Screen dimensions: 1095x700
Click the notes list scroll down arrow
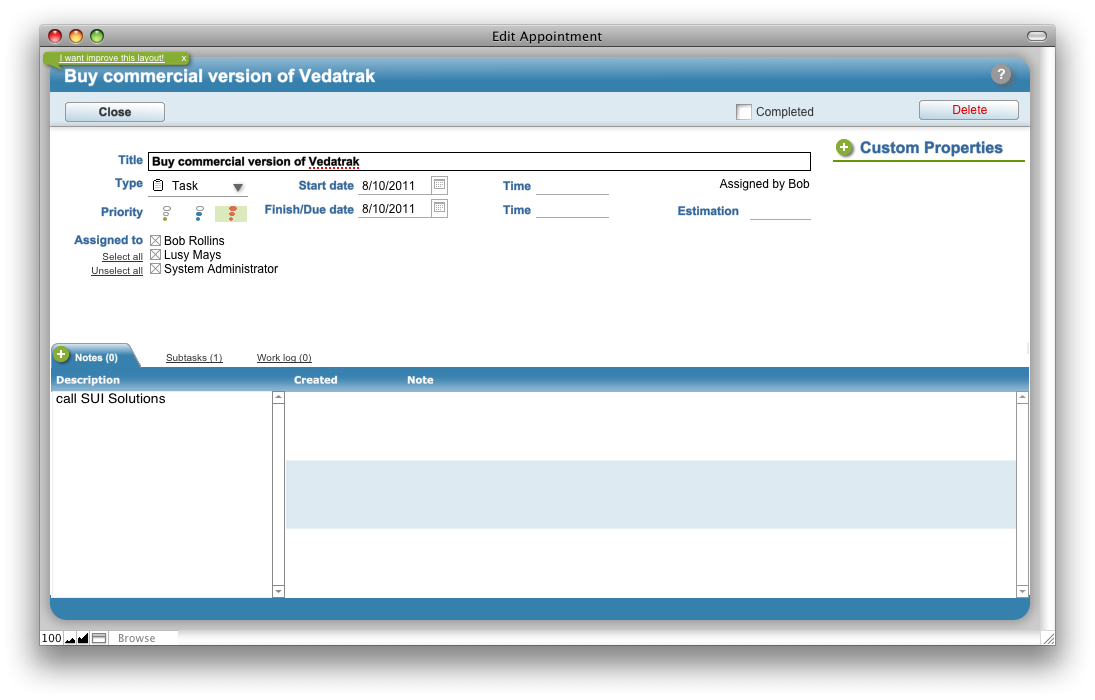point(1022,591)
